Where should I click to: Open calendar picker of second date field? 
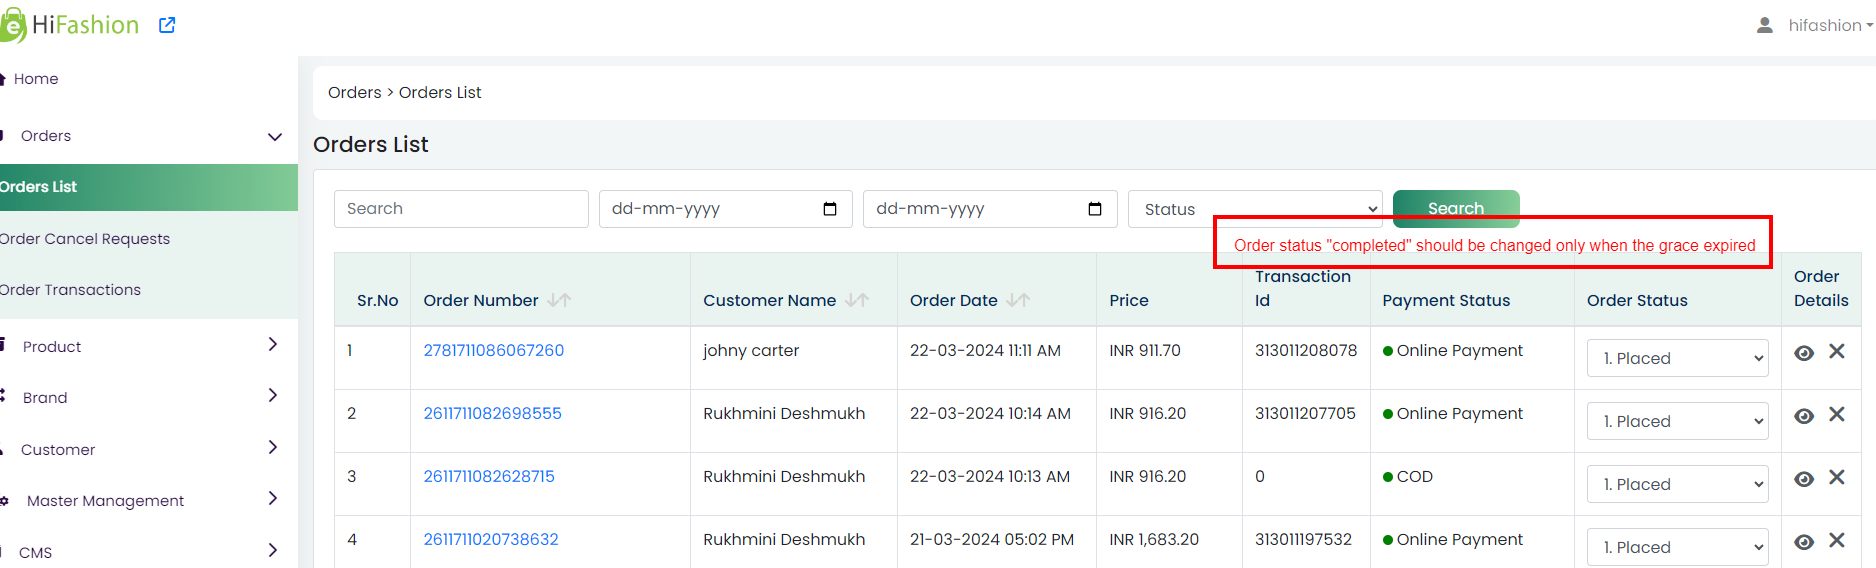click(1095, 209)
